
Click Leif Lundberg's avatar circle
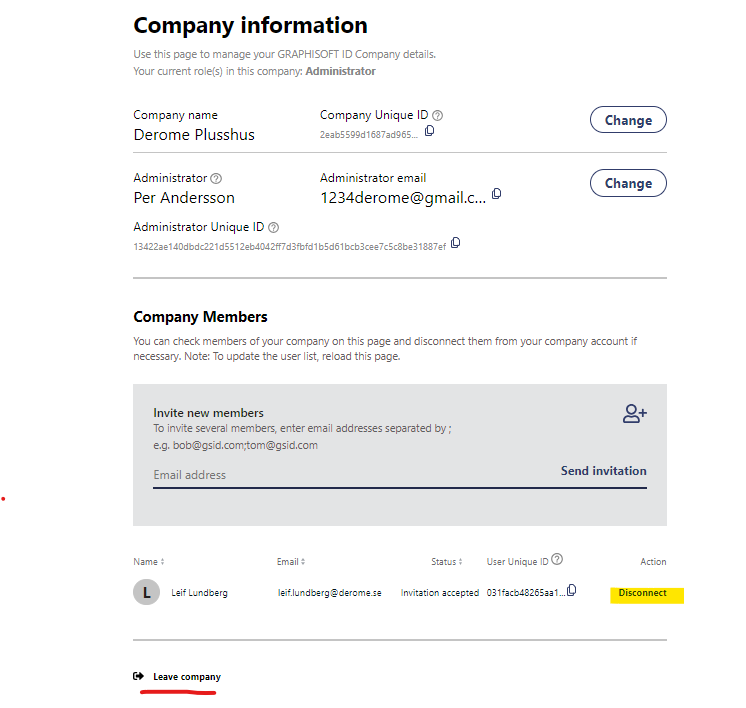point(147,593)
